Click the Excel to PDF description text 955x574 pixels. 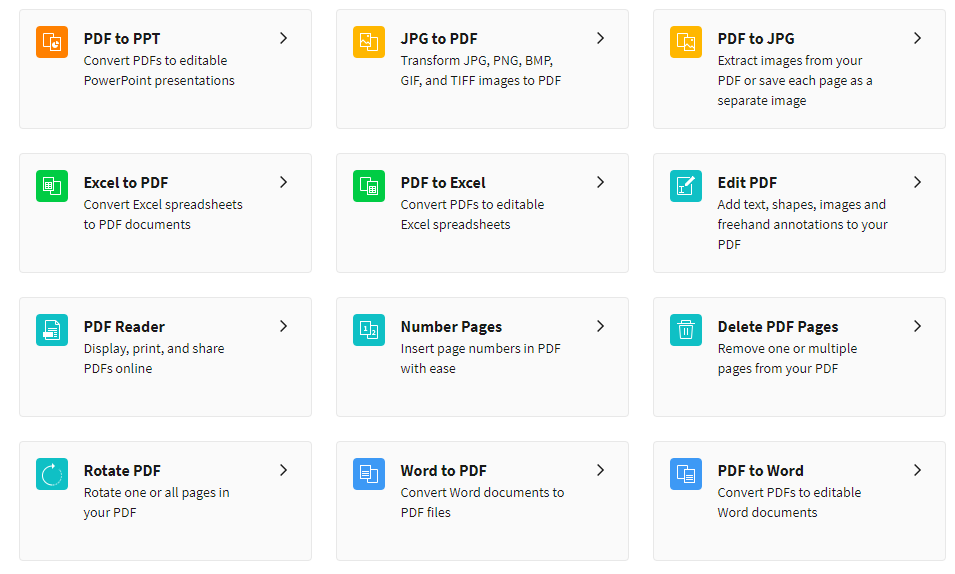163,214
